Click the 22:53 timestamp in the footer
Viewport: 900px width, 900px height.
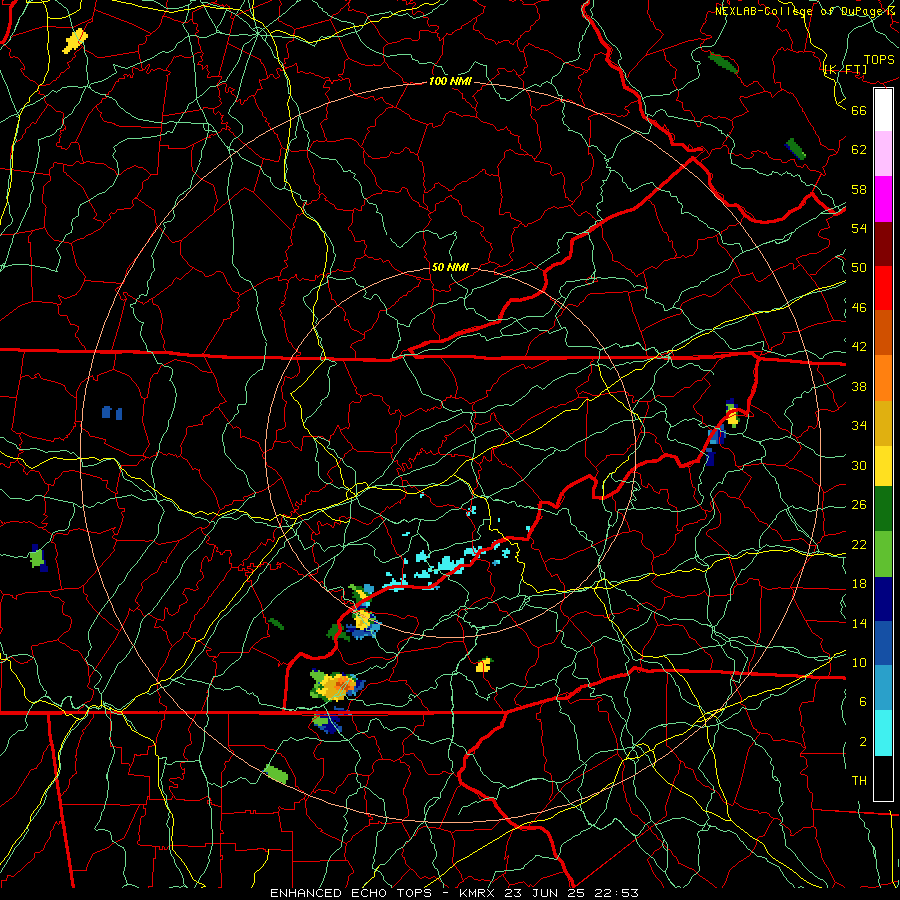(x=616, y=893)
